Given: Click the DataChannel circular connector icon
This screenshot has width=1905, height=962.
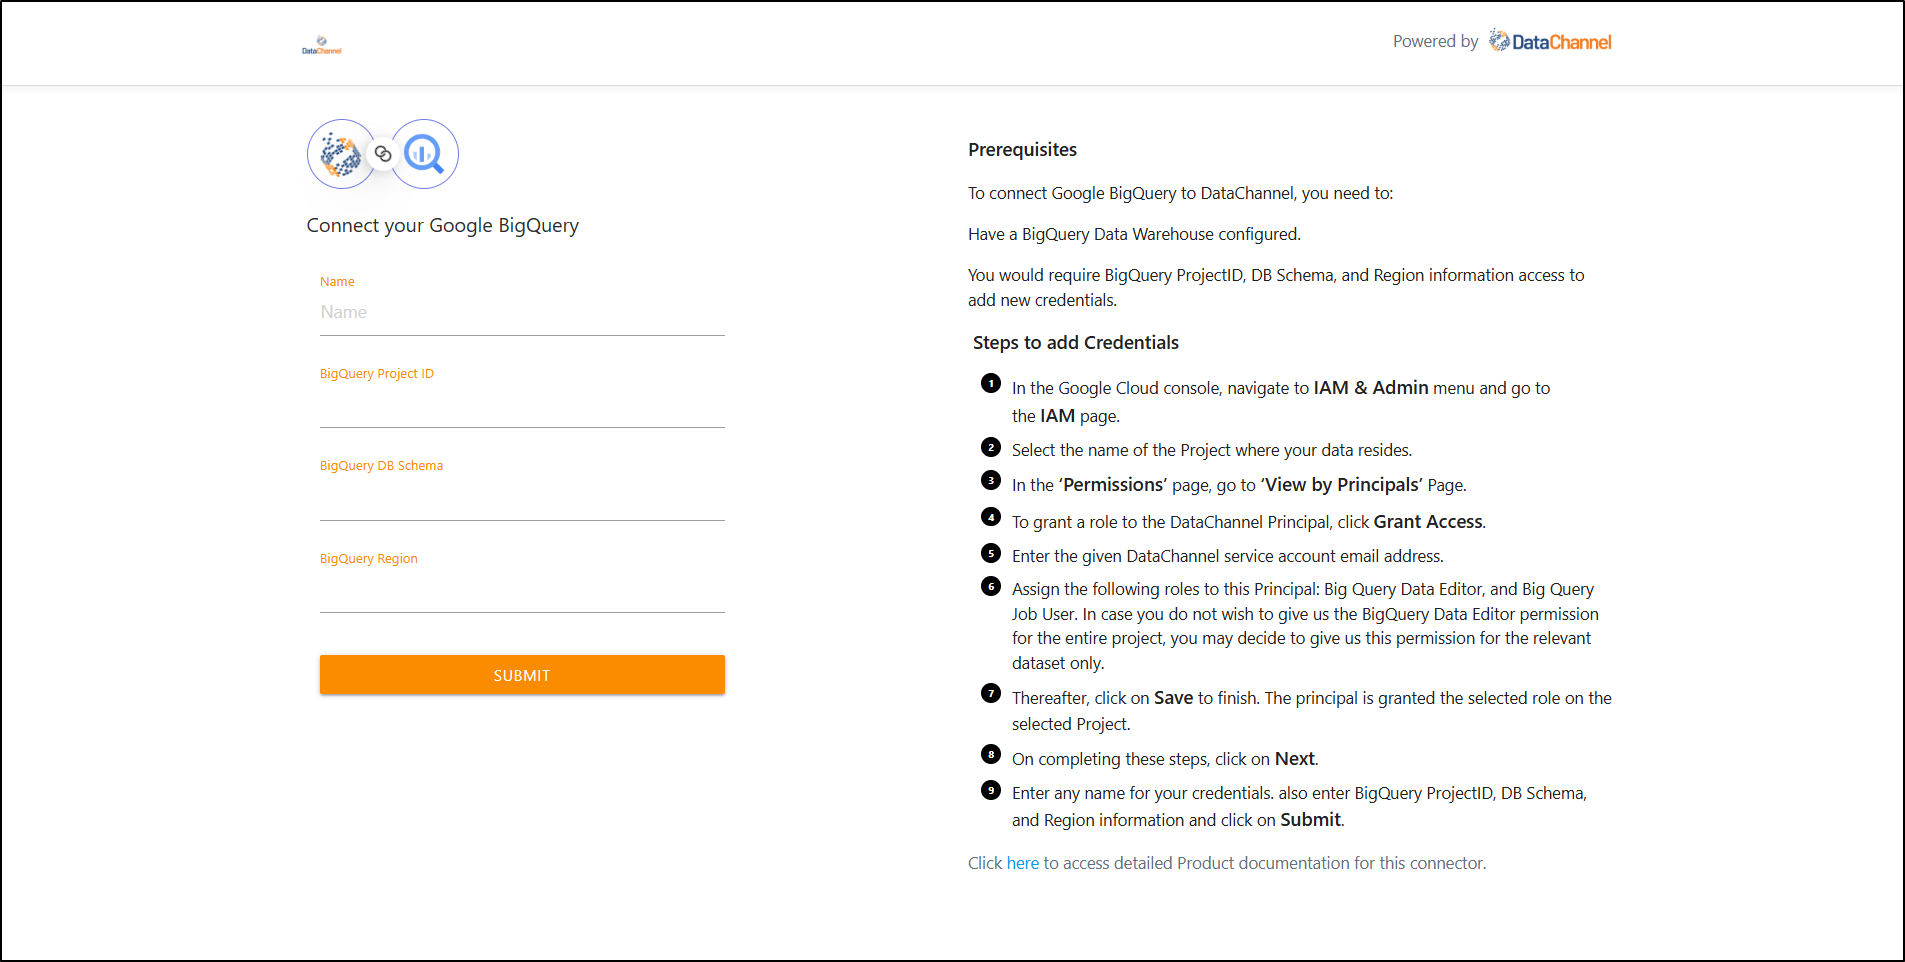Looking at the screenshot, I should [341, 154].
